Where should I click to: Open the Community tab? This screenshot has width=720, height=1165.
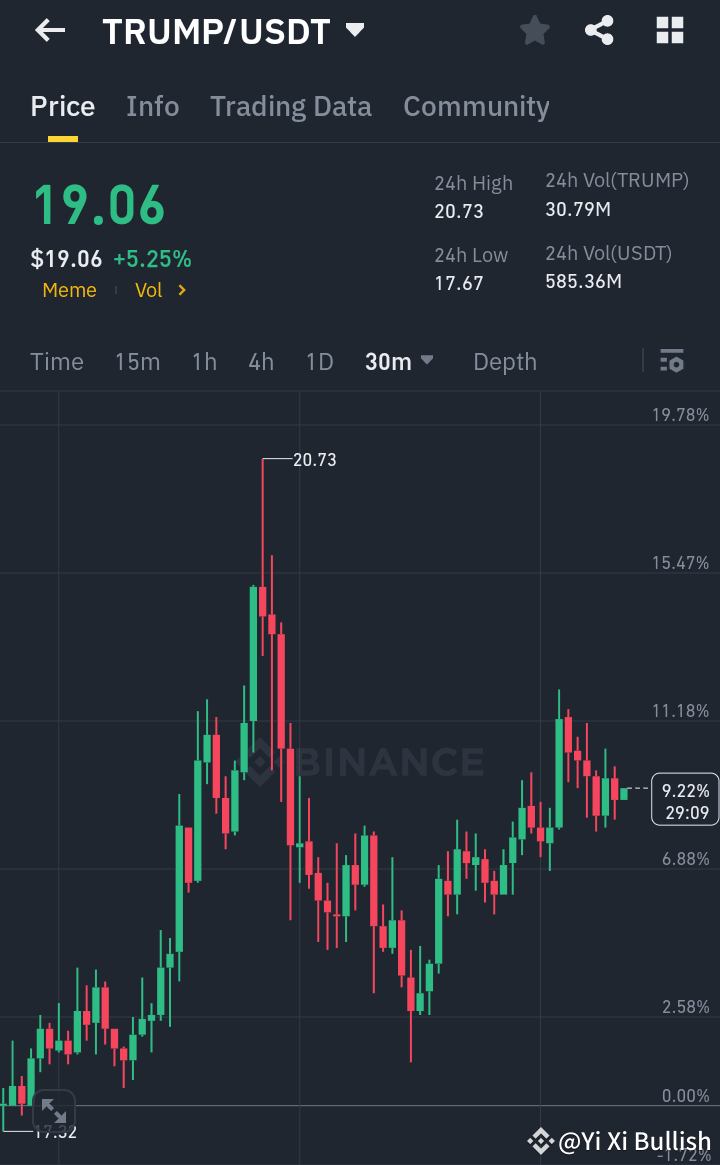[x=476, y=106]
